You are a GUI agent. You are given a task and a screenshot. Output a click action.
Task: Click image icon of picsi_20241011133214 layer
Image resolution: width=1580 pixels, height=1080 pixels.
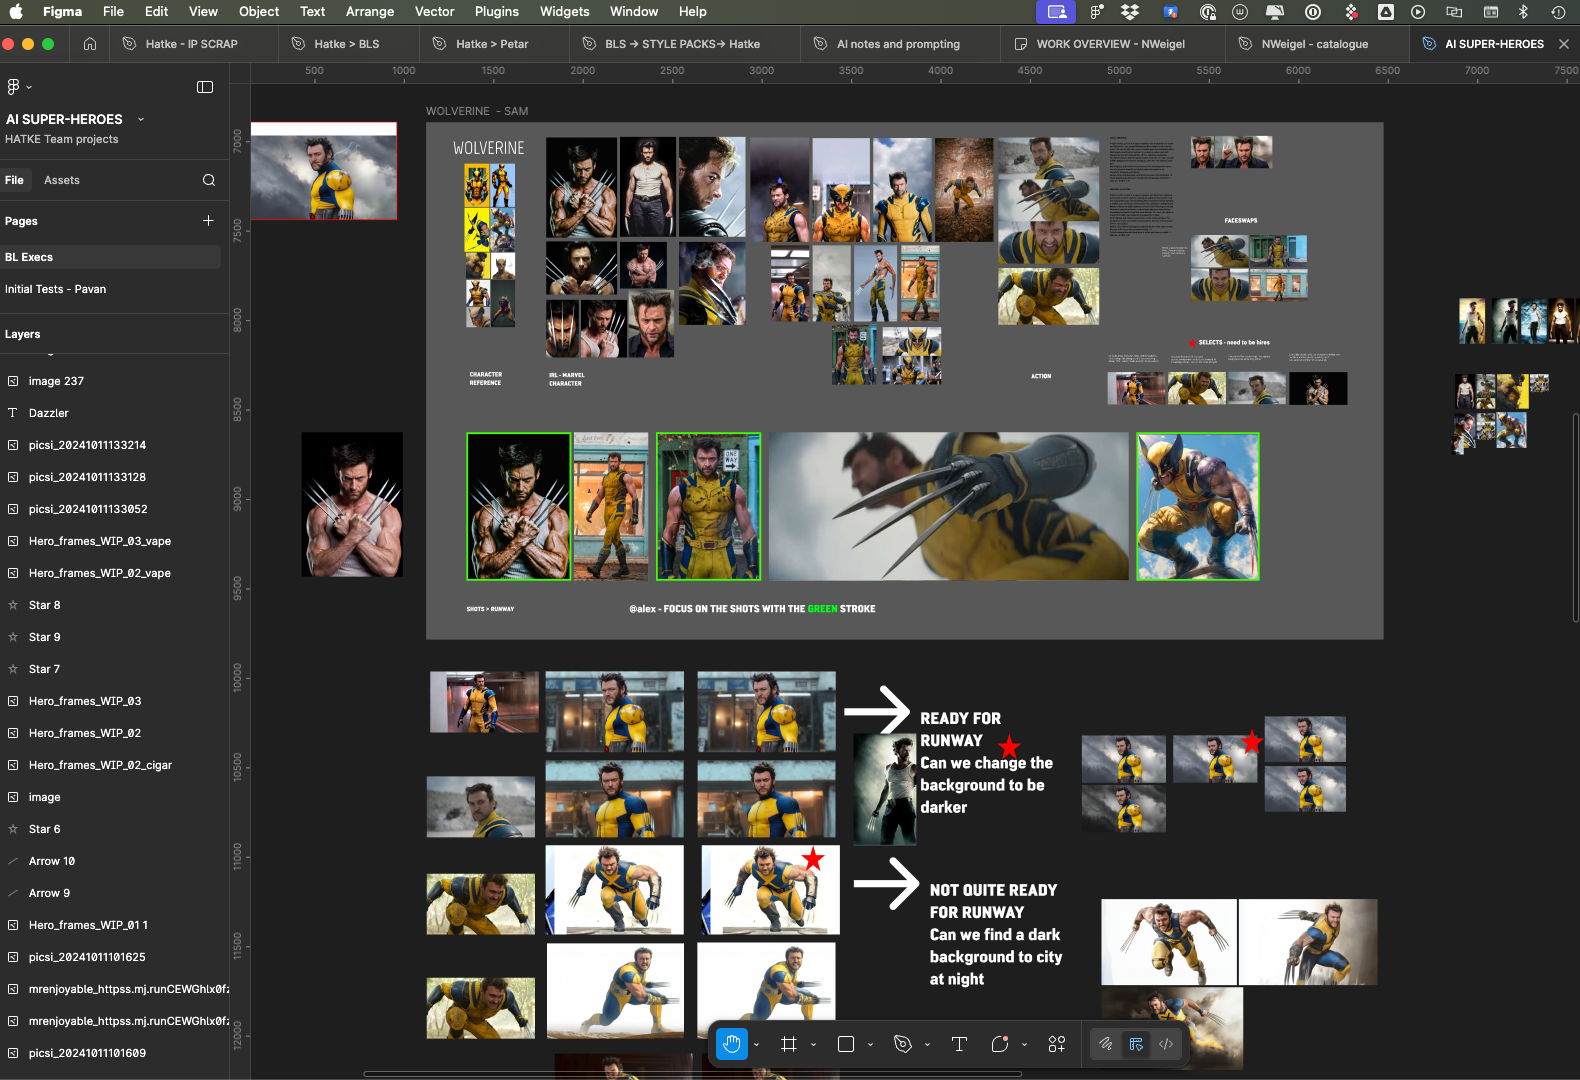(x=13, y=445)
